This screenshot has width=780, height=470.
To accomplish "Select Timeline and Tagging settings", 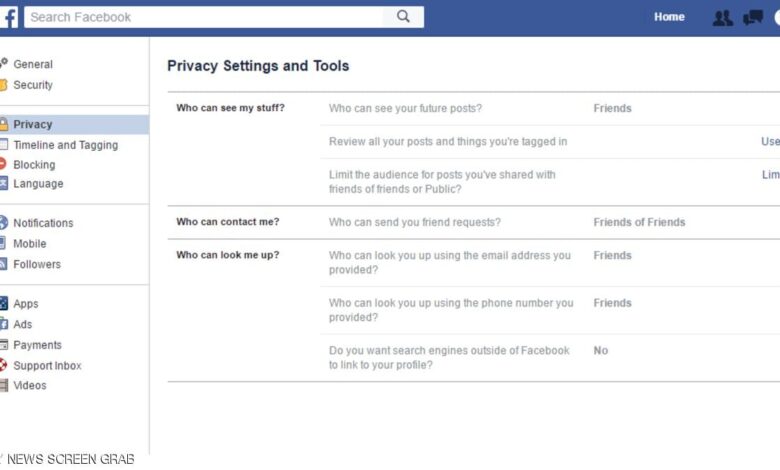I will [65, 145].
